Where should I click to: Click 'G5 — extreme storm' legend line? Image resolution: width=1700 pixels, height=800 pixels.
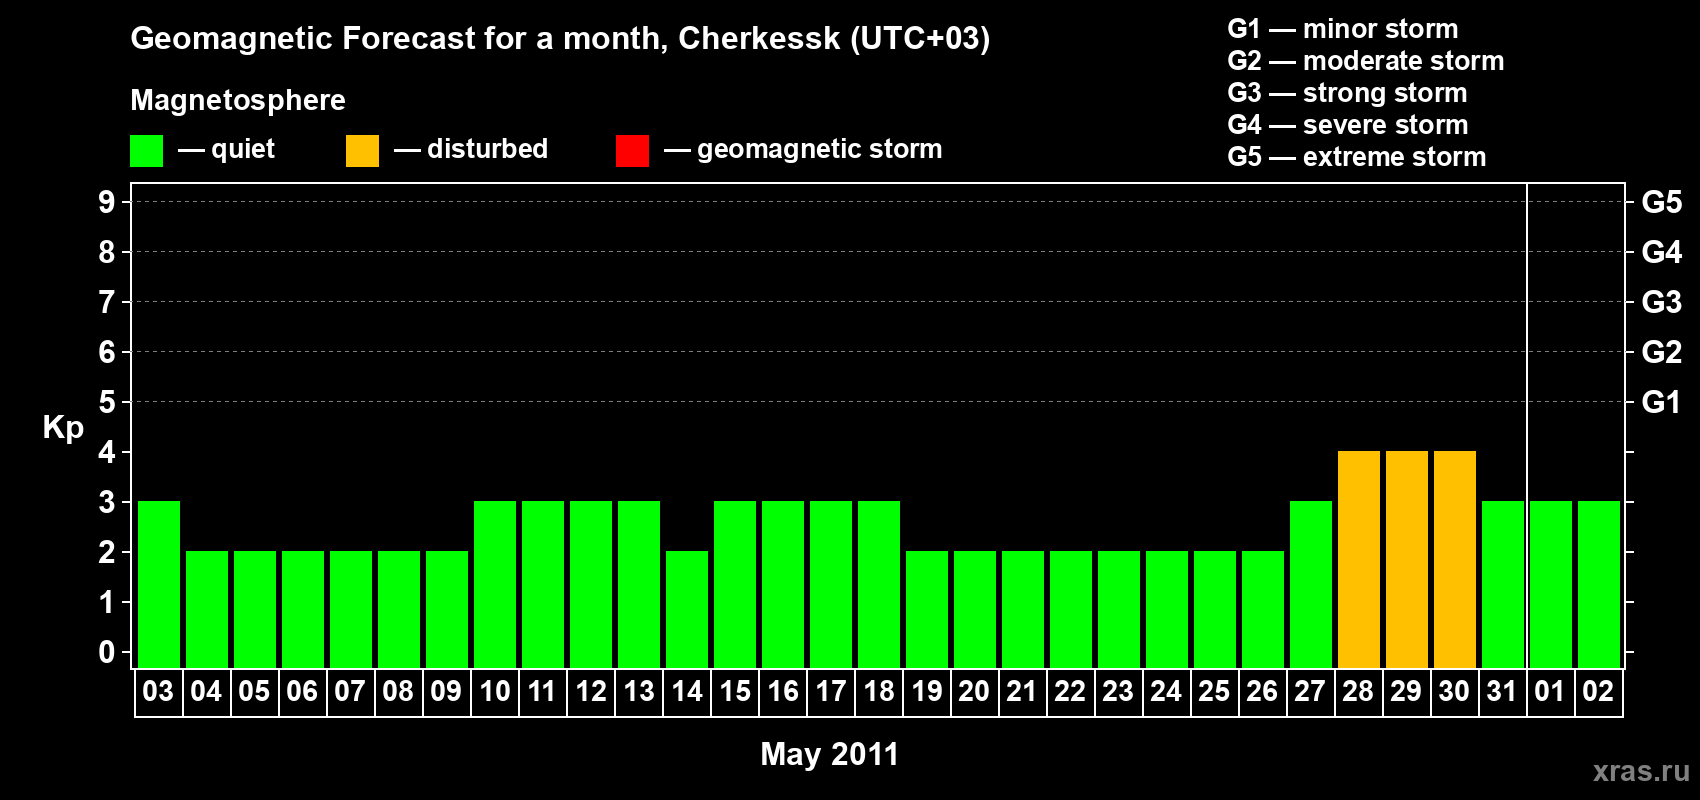pyautogui.click(x=1356, y=157)
